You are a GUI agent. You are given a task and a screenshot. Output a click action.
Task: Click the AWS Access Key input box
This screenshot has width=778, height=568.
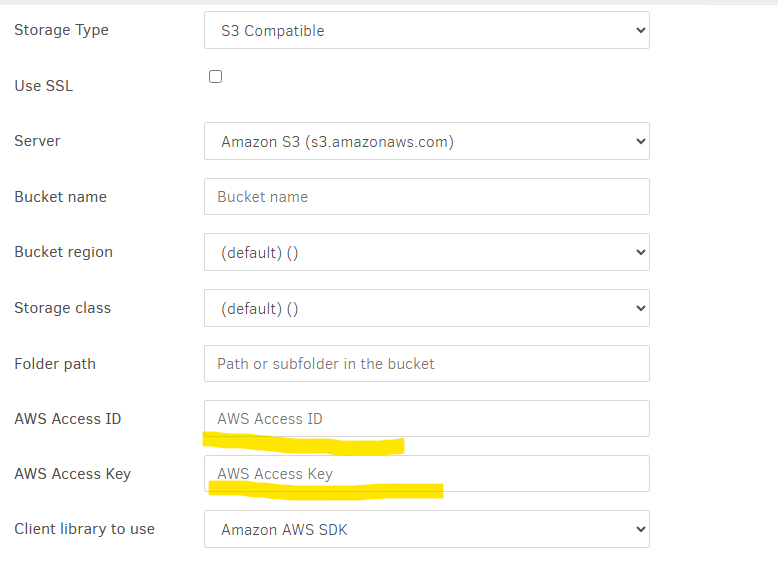[426, 474]
